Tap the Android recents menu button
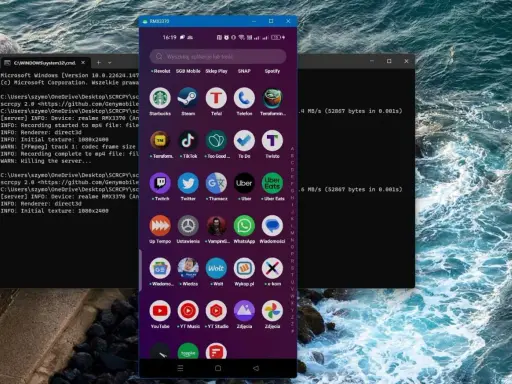The image size is (512, 384). tap(180, 368)
